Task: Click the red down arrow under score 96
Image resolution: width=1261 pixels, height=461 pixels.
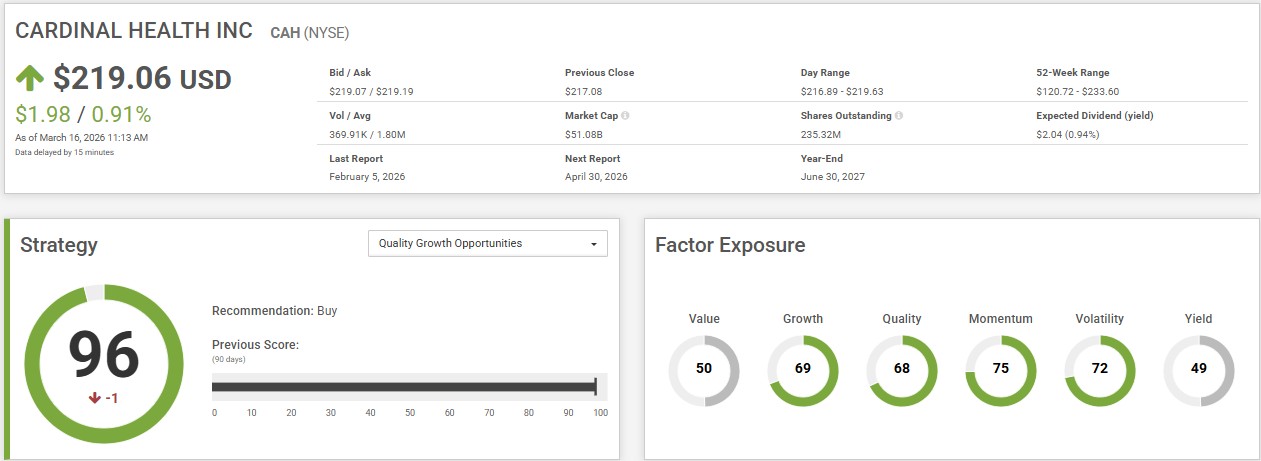Action: 95,397
